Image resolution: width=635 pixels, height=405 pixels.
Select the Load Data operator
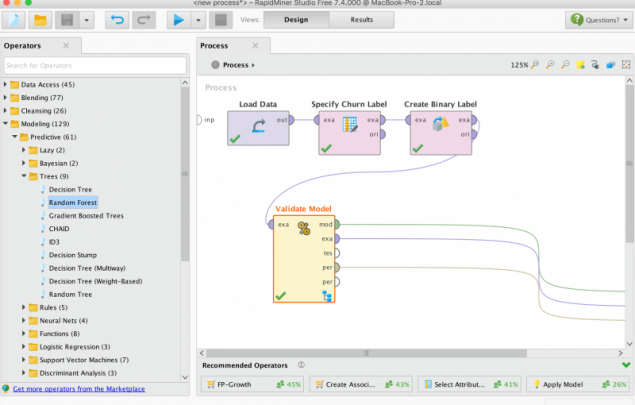coord(258,128)
